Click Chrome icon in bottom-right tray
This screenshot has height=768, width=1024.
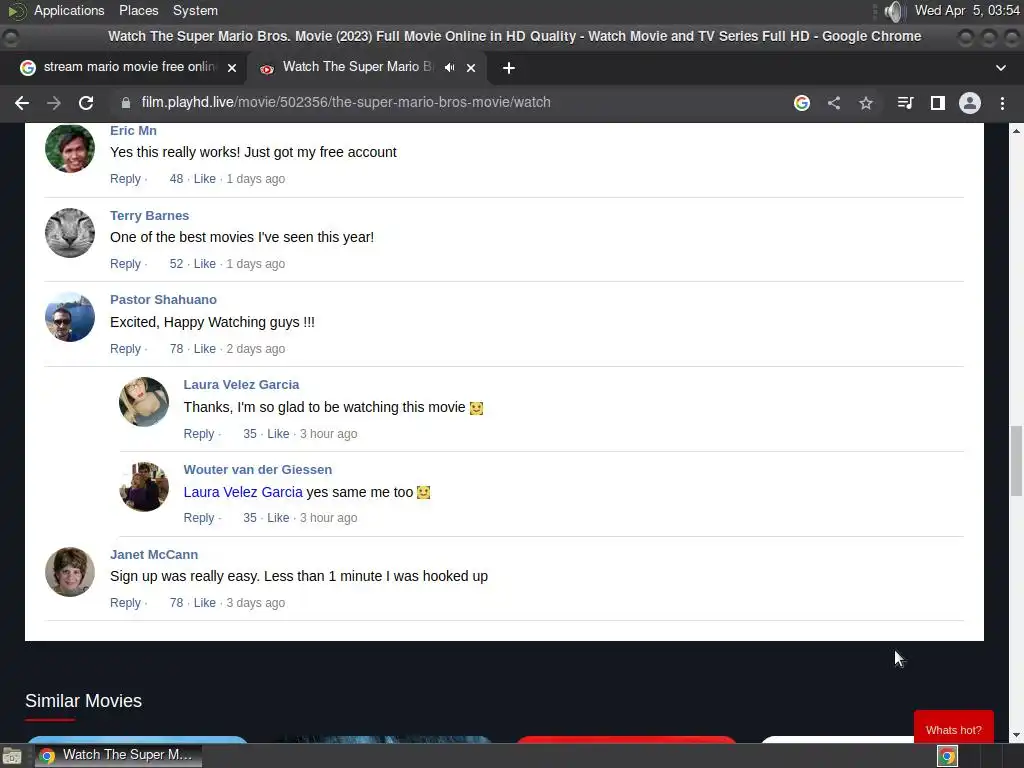[948, 756]
